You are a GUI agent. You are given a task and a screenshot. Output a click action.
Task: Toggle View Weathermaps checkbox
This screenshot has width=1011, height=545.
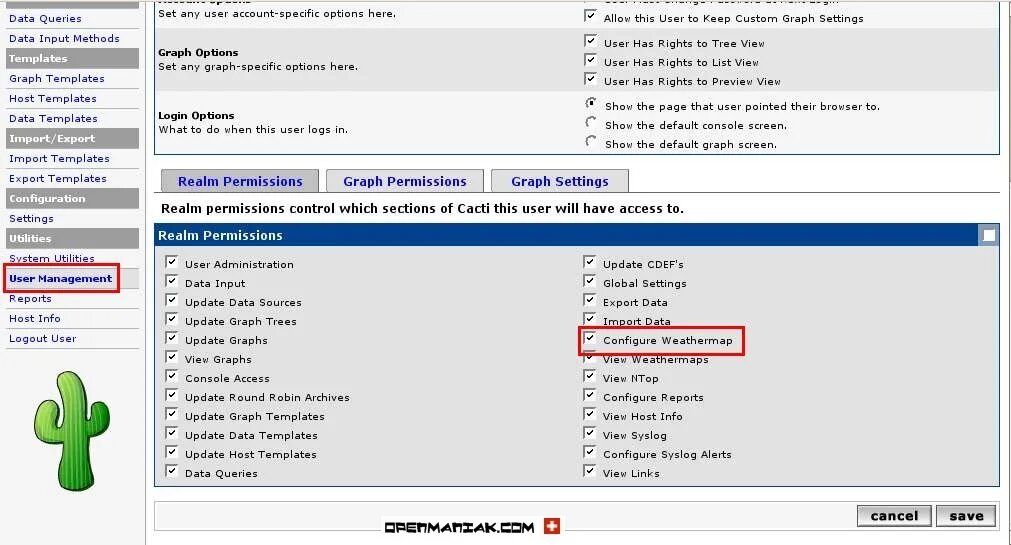[589, 357]
